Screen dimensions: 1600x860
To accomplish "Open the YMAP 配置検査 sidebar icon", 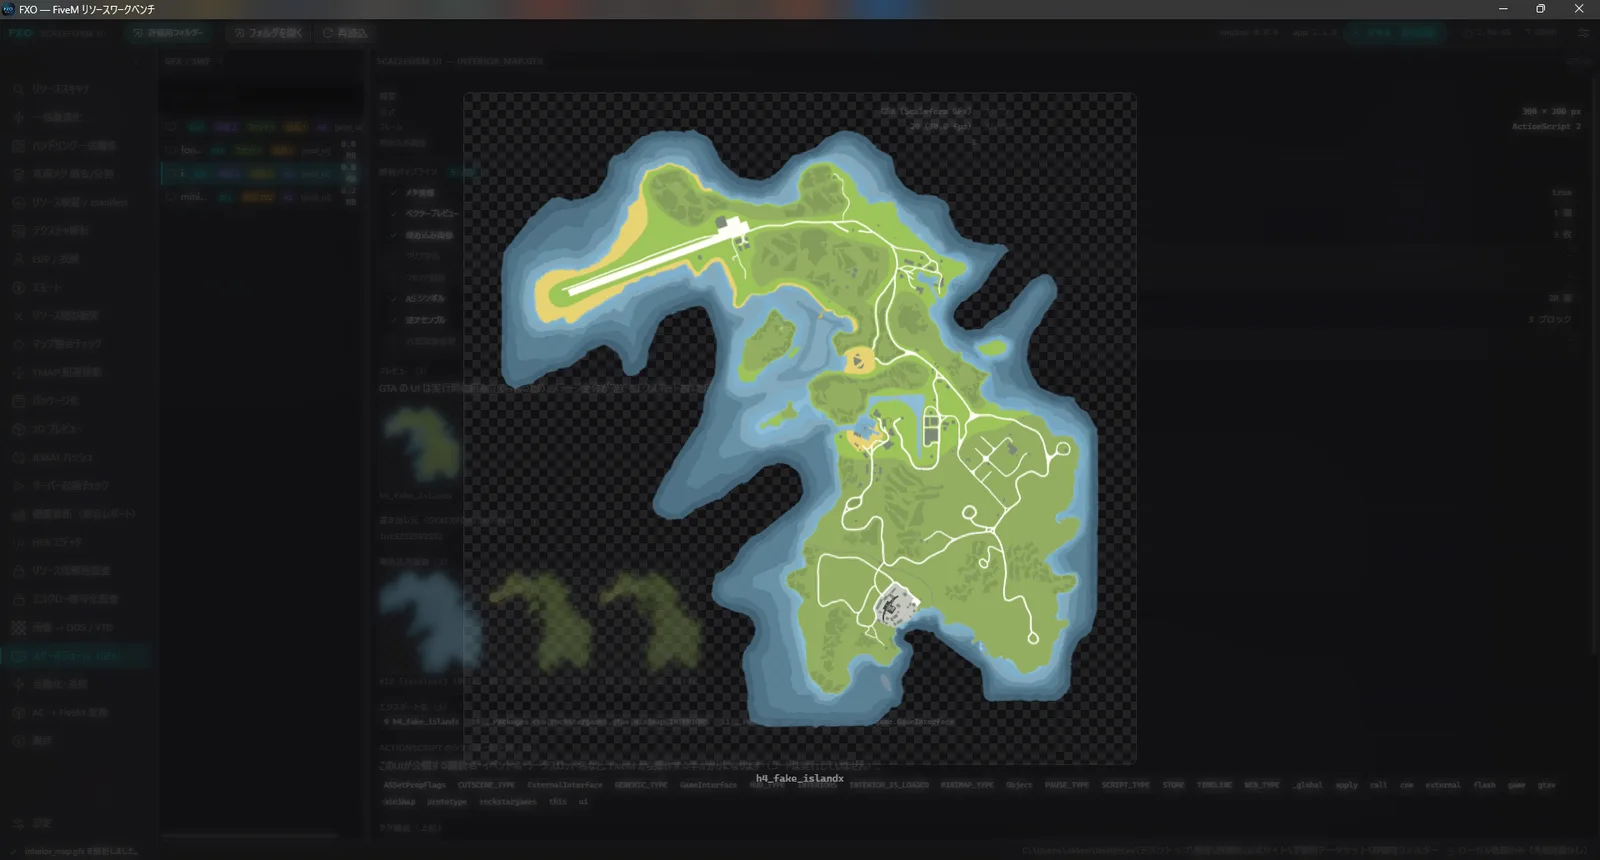I will coord(18,372).
